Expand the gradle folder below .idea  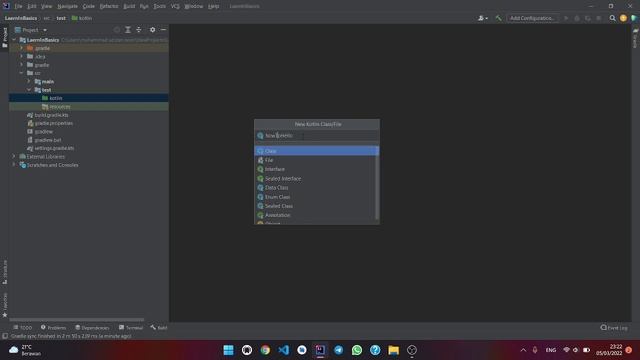pos(22,65)
